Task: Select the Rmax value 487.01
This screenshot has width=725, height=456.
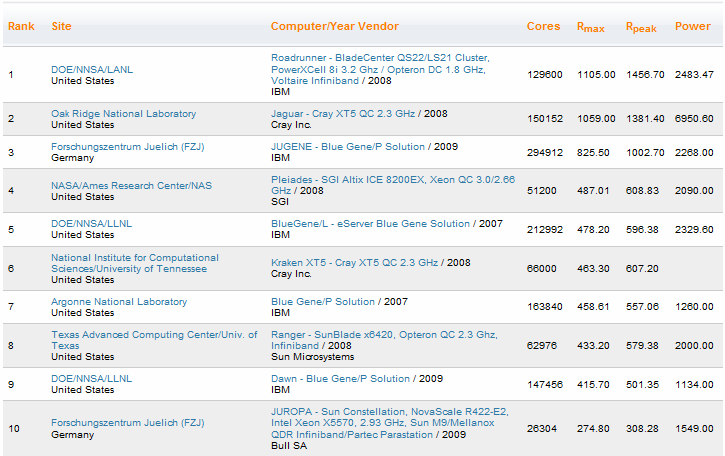Action: (x=593, y=191)
